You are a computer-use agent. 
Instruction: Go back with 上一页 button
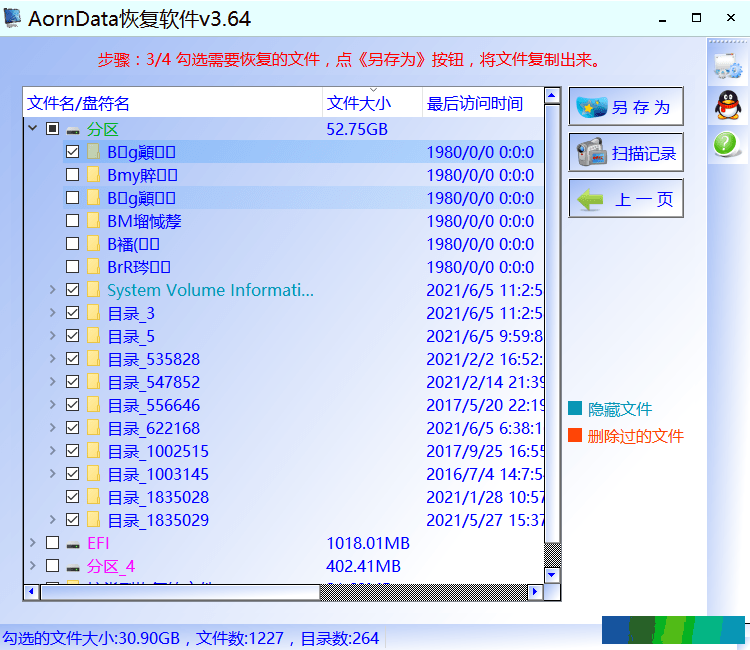(626, 198)
